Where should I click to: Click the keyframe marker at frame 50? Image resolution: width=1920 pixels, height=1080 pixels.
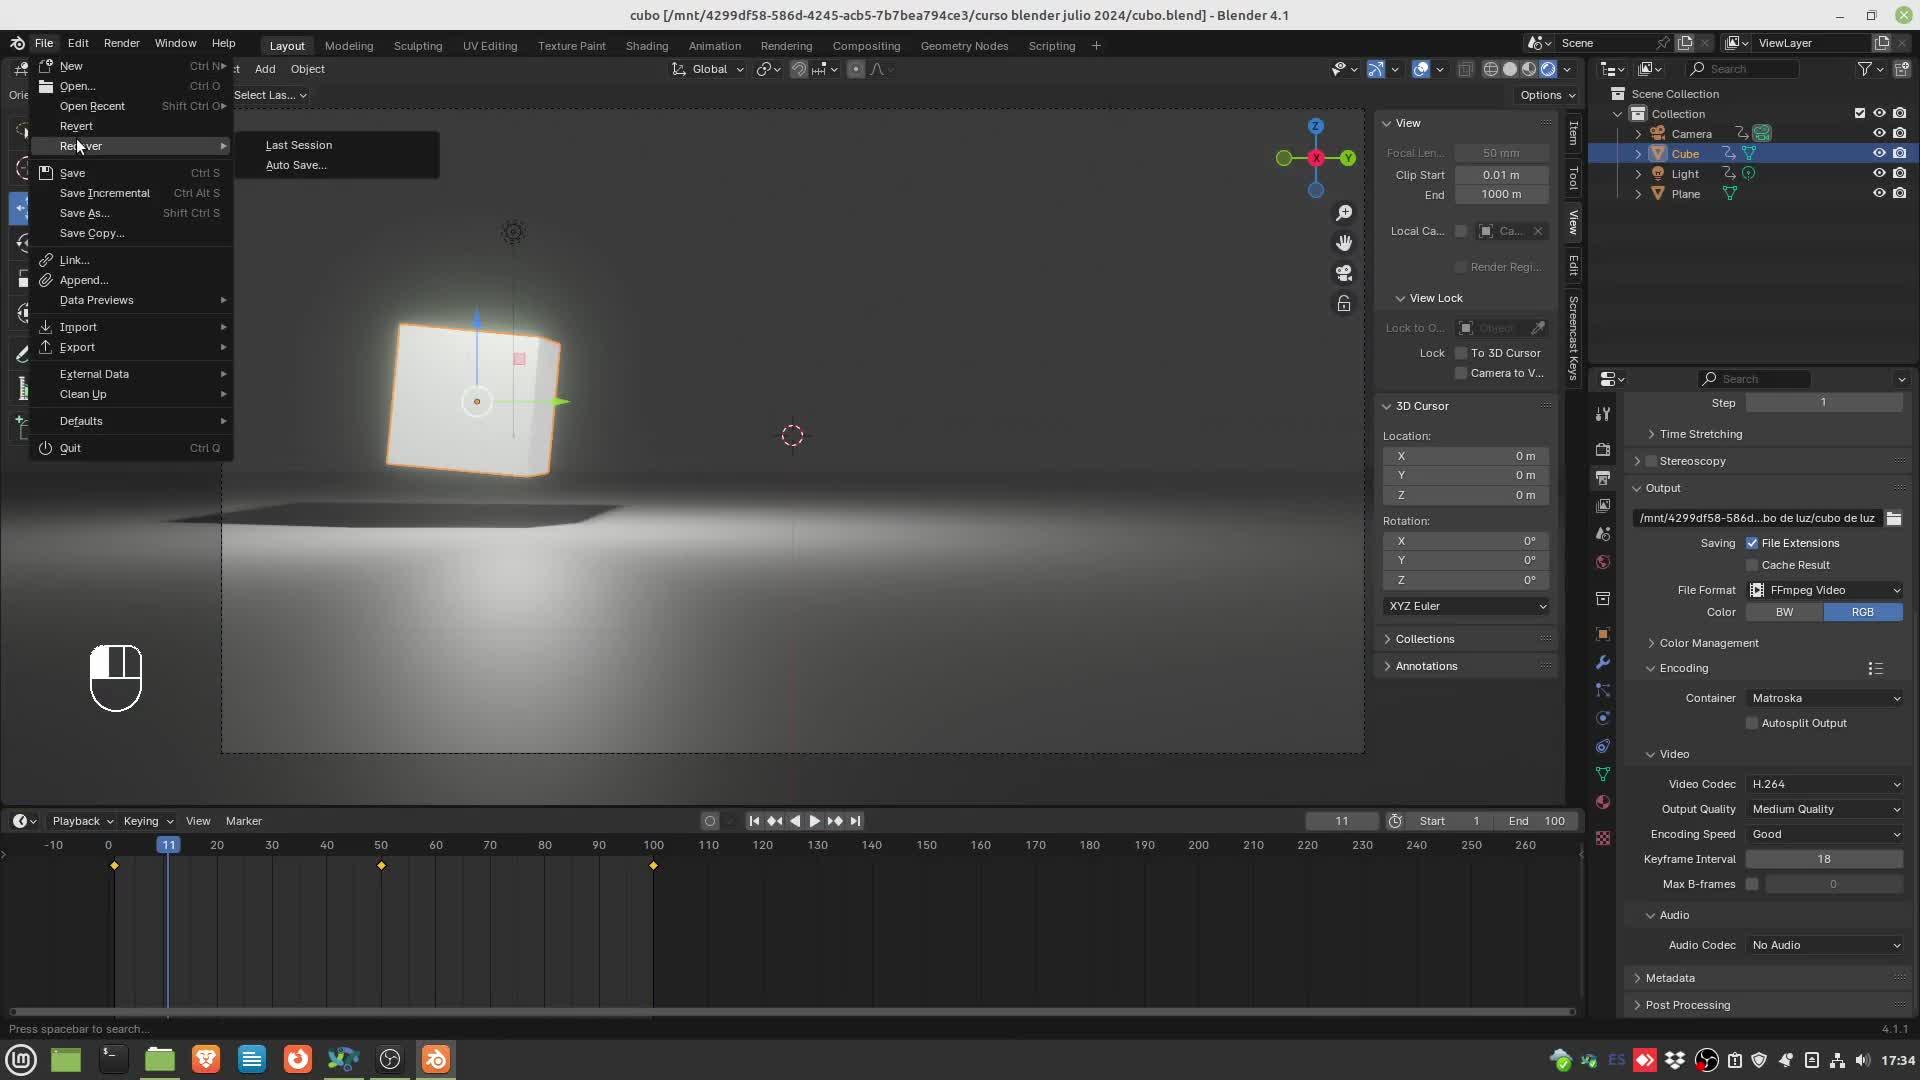[x=381, y=865]
